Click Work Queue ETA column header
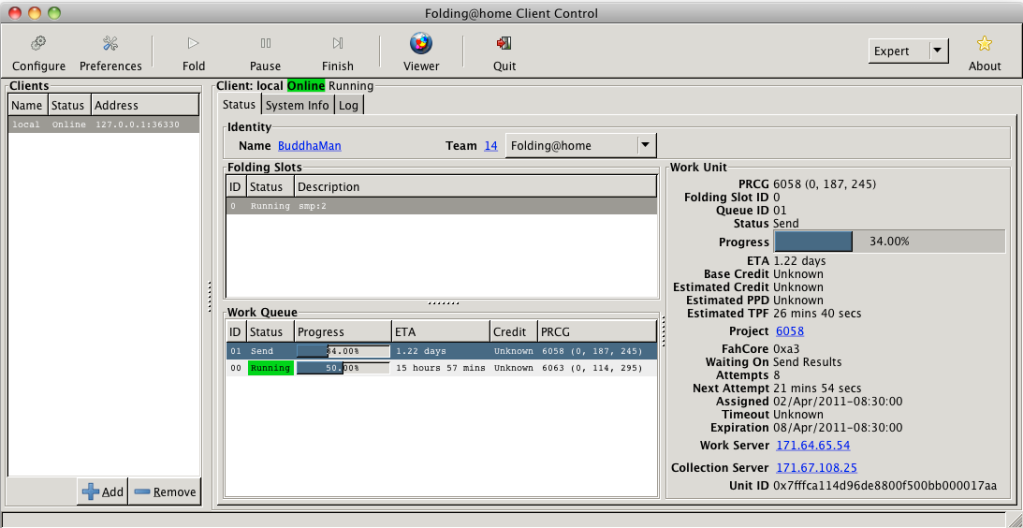Image resolution: width=1023 pixels, height=528 pixels. (440, 332)
